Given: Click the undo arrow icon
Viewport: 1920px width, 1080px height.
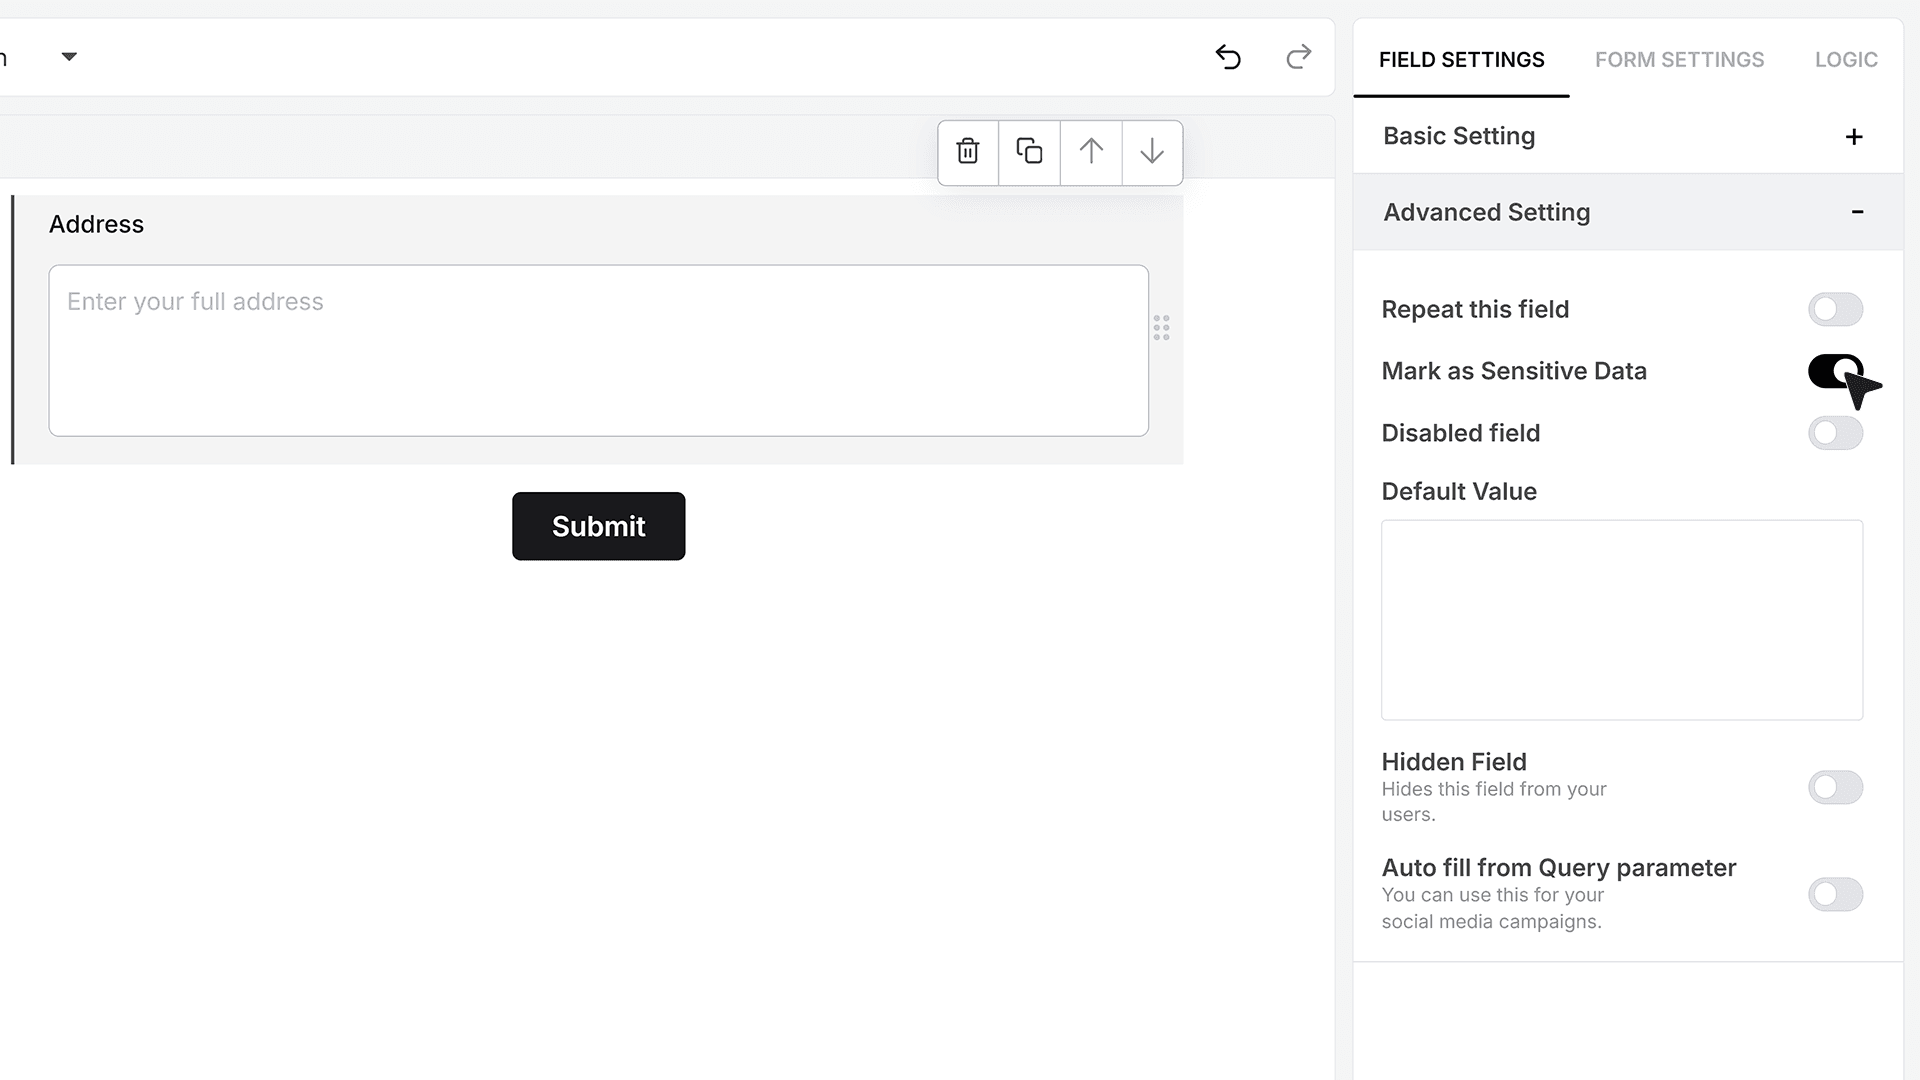Looking at the screenshot, I should point(1228,57).
